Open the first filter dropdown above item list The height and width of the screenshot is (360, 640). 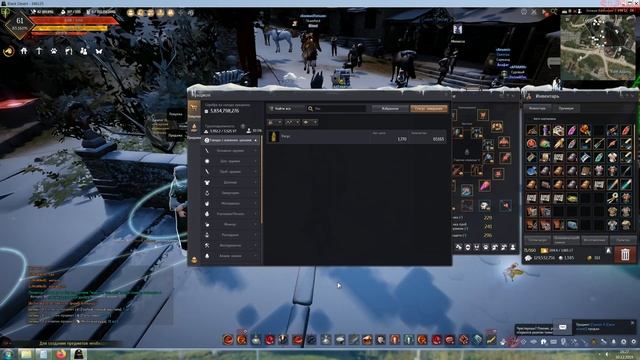275,122
